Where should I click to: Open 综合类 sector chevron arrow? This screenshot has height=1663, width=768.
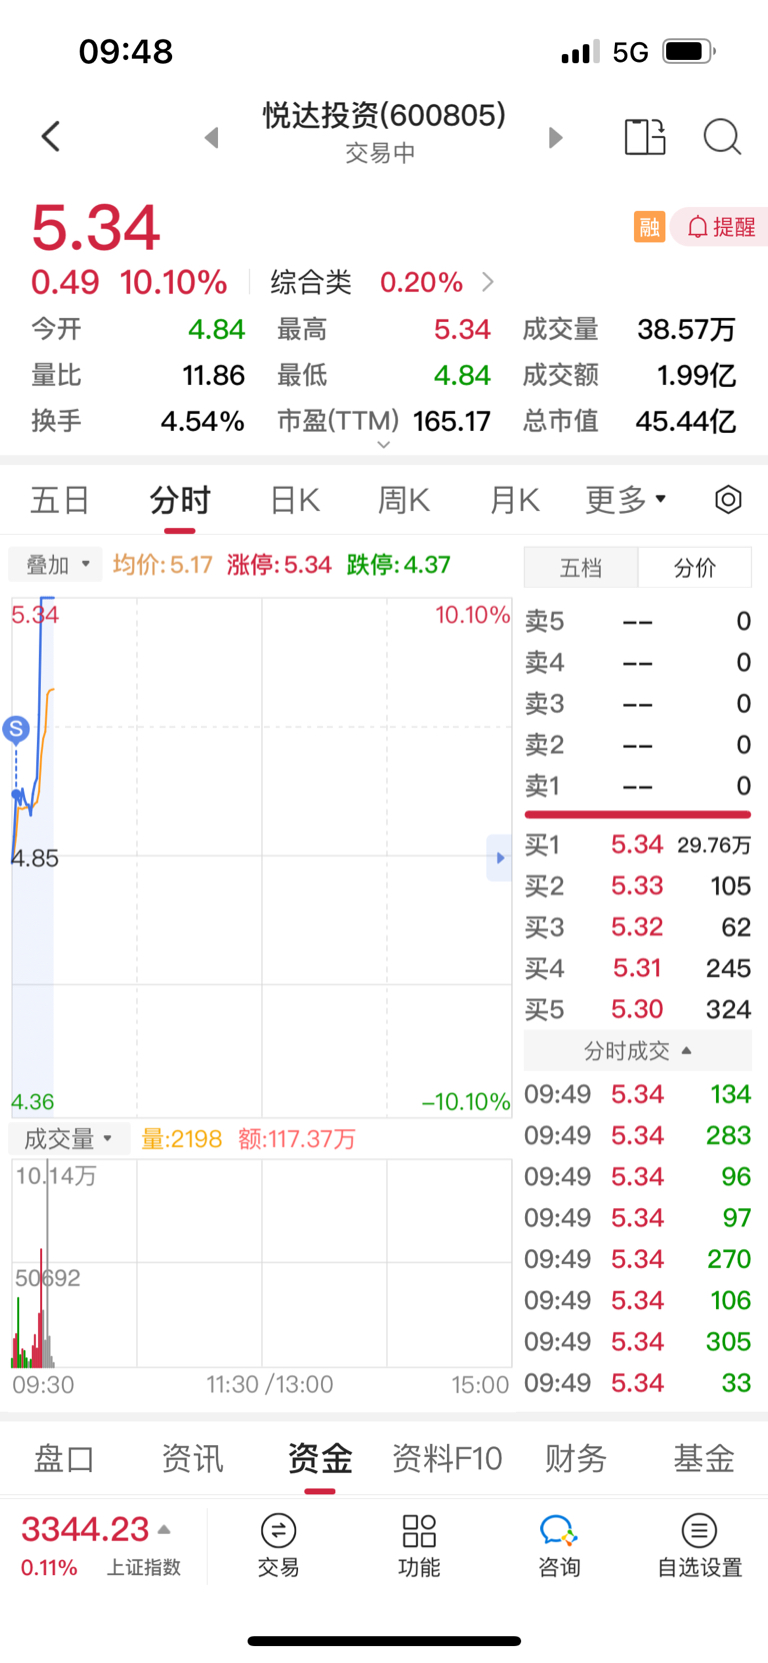coord(488,282)
